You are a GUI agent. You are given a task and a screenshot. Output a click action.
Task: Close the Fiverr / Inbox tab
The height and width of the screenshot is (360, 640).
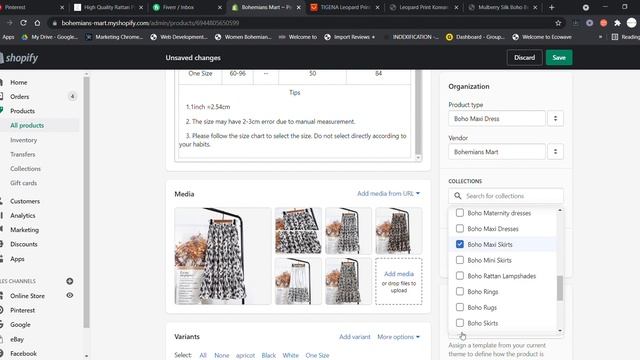[x=220, y=7]
